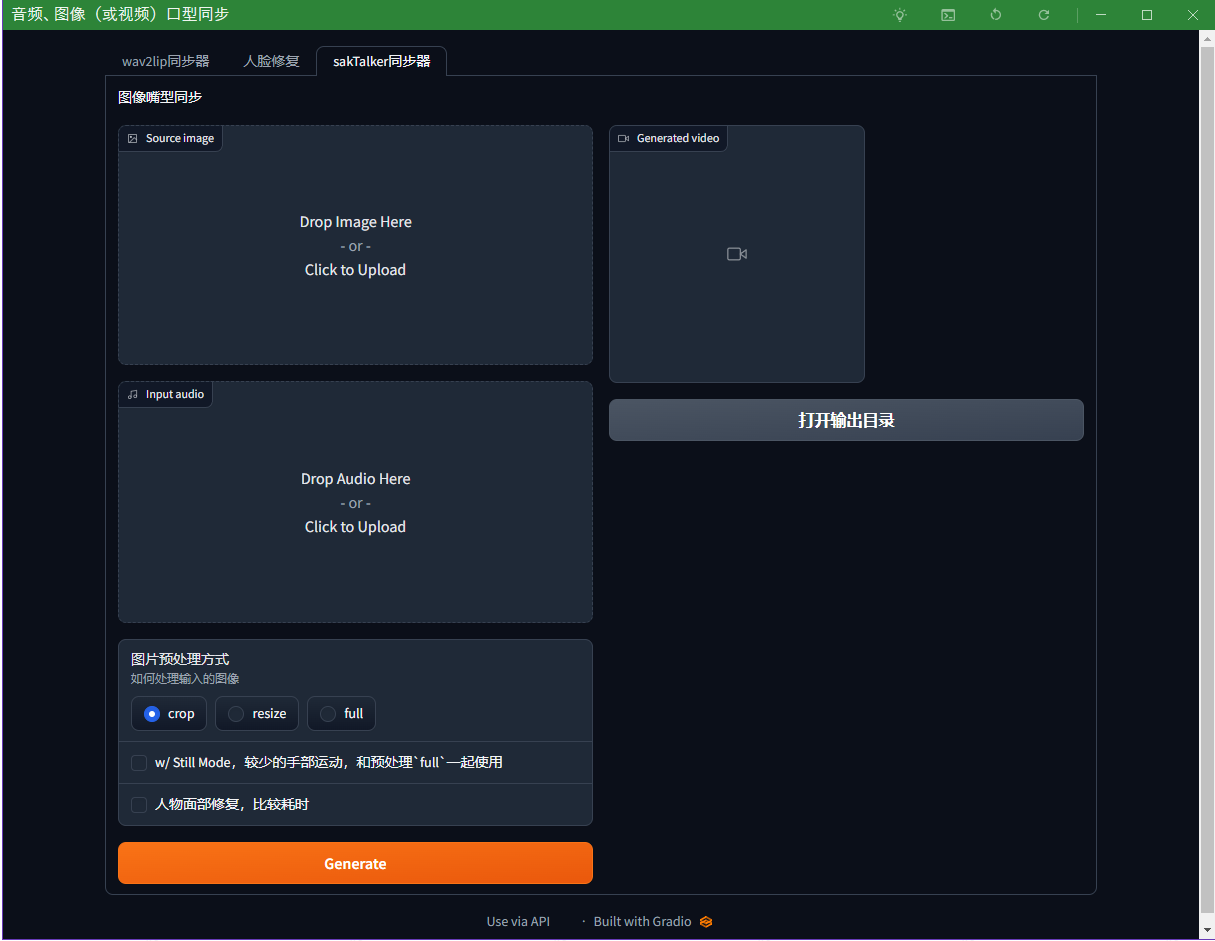This screenshot has height=941, width=1215.
Task: Select the resize preprocessing option
Action: pos(236,714)
